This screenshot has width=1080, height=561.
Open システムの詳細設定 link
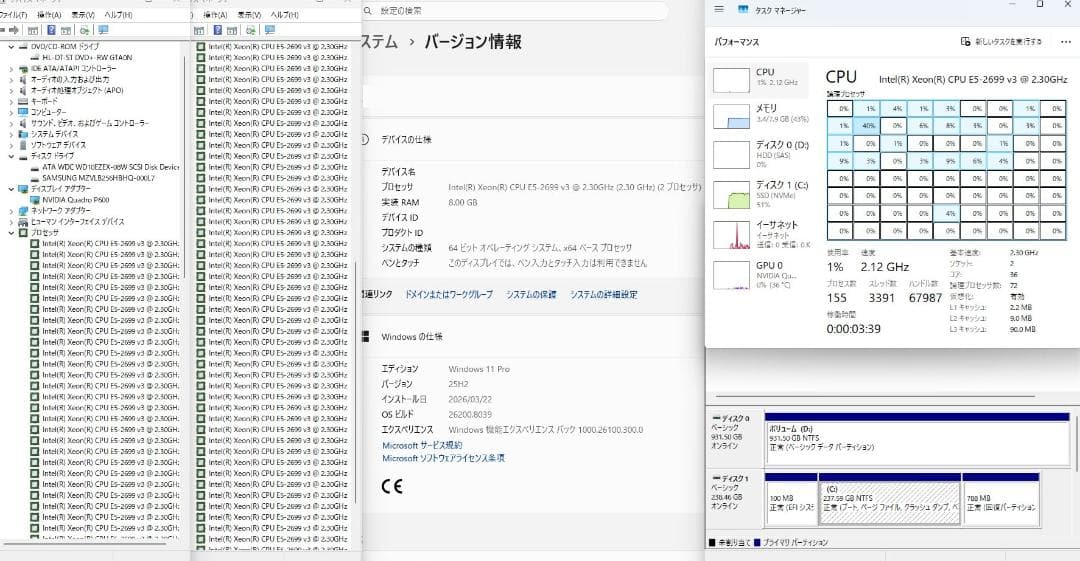pos(604,294)
